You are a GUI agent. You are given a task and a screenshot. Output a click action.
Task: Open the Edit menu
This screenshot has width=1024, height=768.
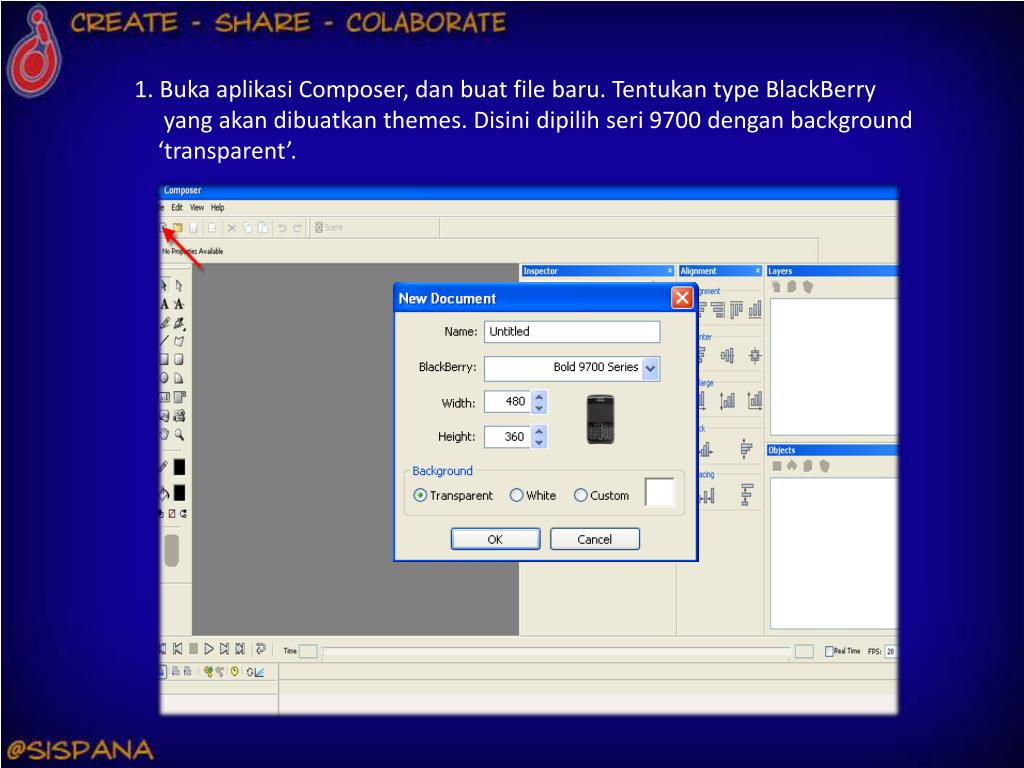point(177,208)
